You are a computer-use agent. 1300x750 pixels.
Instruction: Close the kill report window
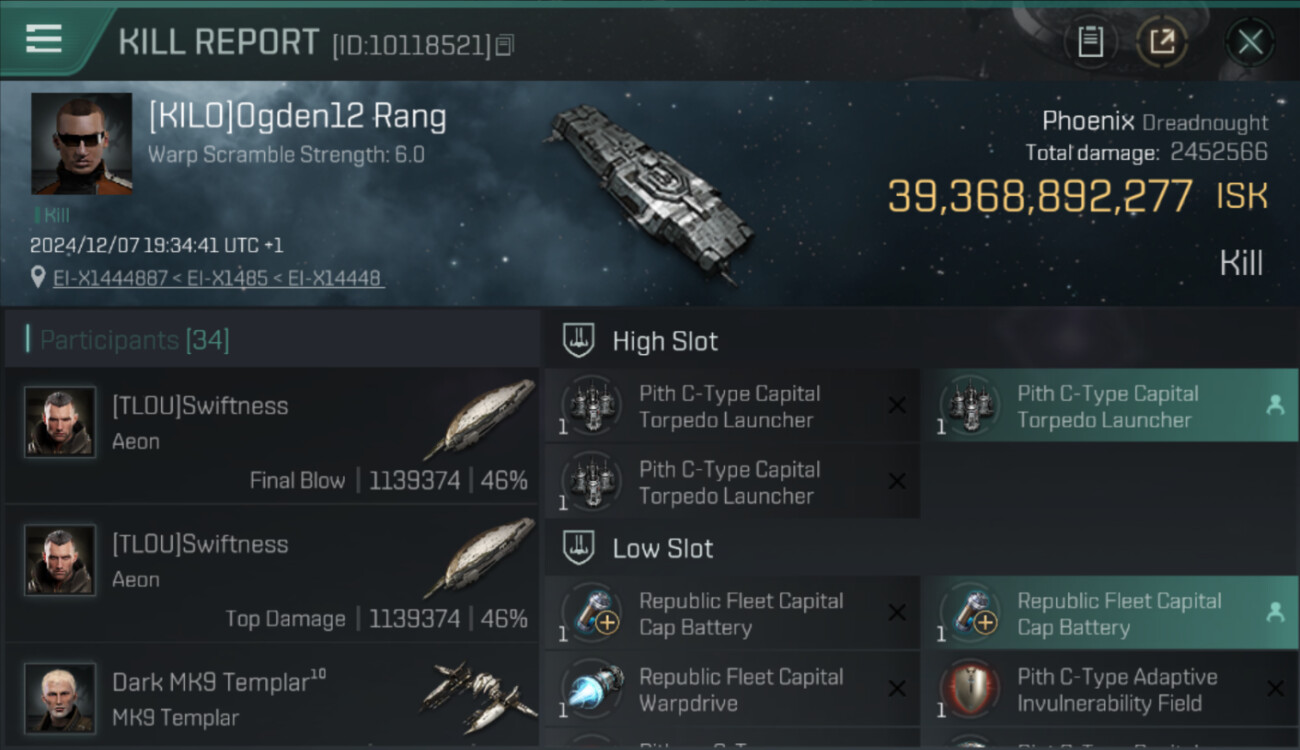tap(1249, 42)
